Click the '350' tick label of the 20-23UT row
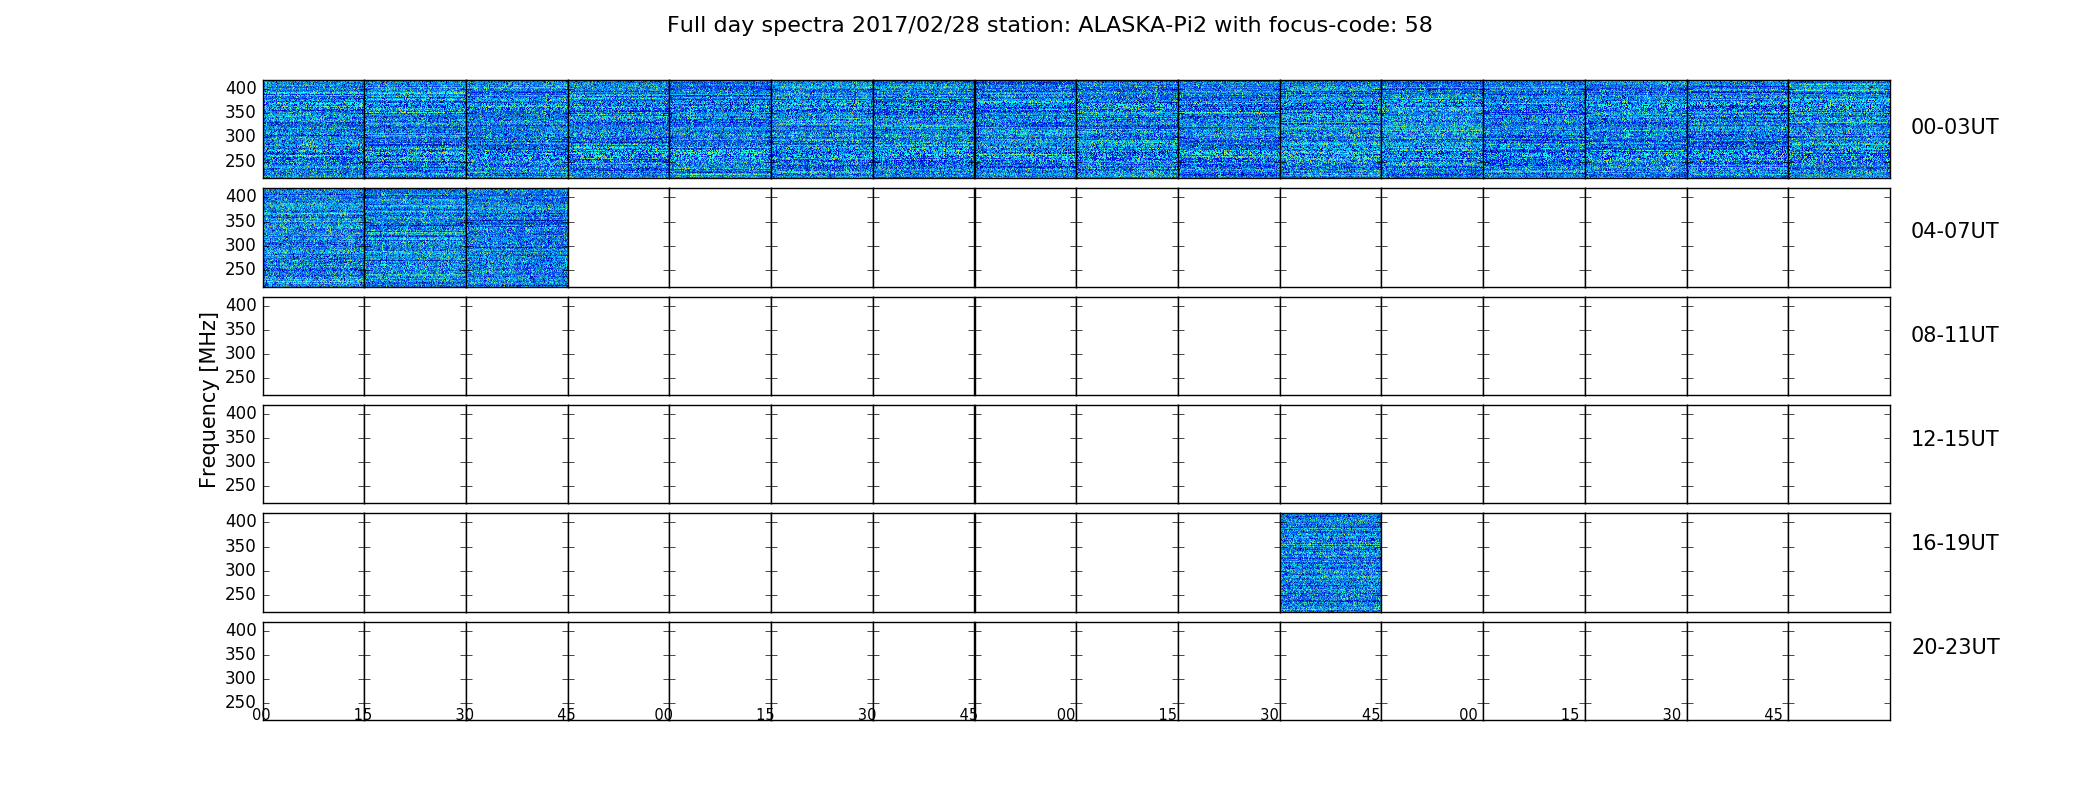The image size is (2100, 800). click(241, 654)
